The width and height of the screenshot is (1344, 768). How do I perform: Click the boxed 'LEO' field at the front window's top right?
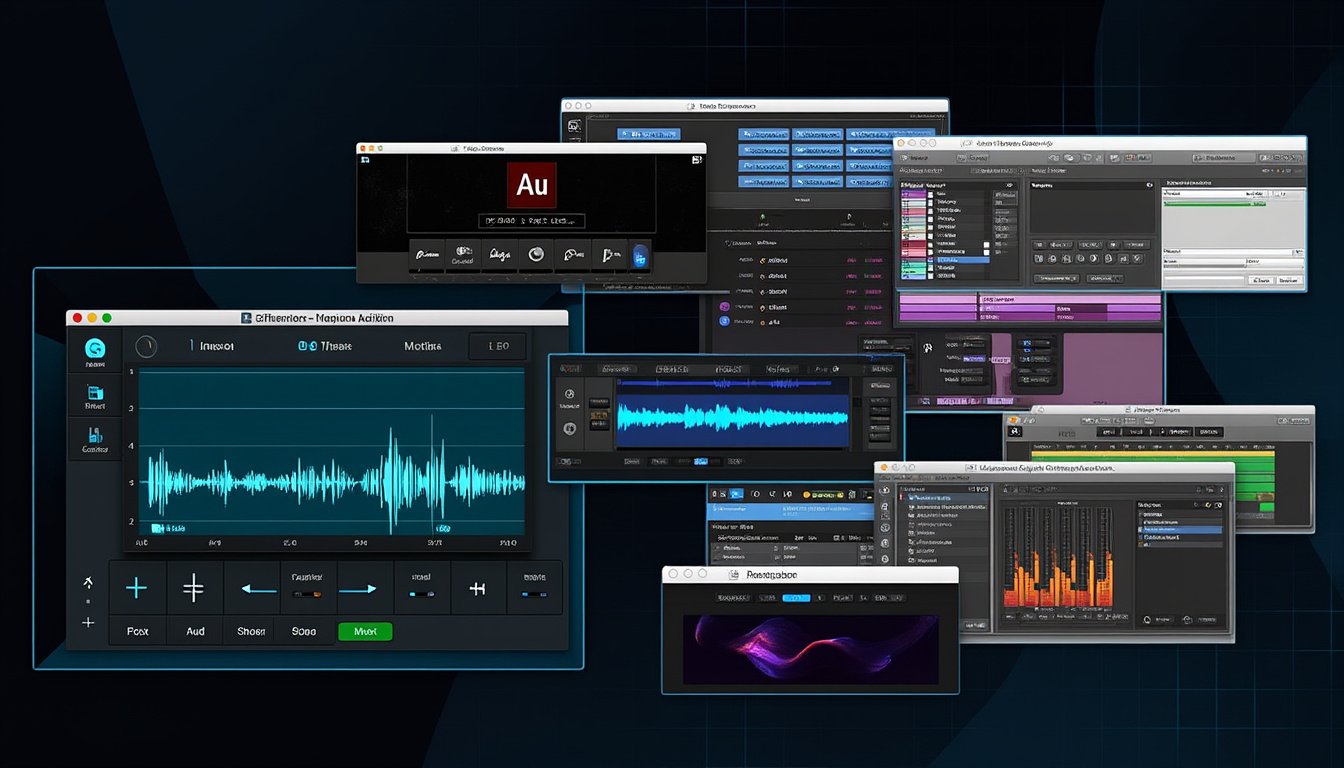[x=497, y=347]
